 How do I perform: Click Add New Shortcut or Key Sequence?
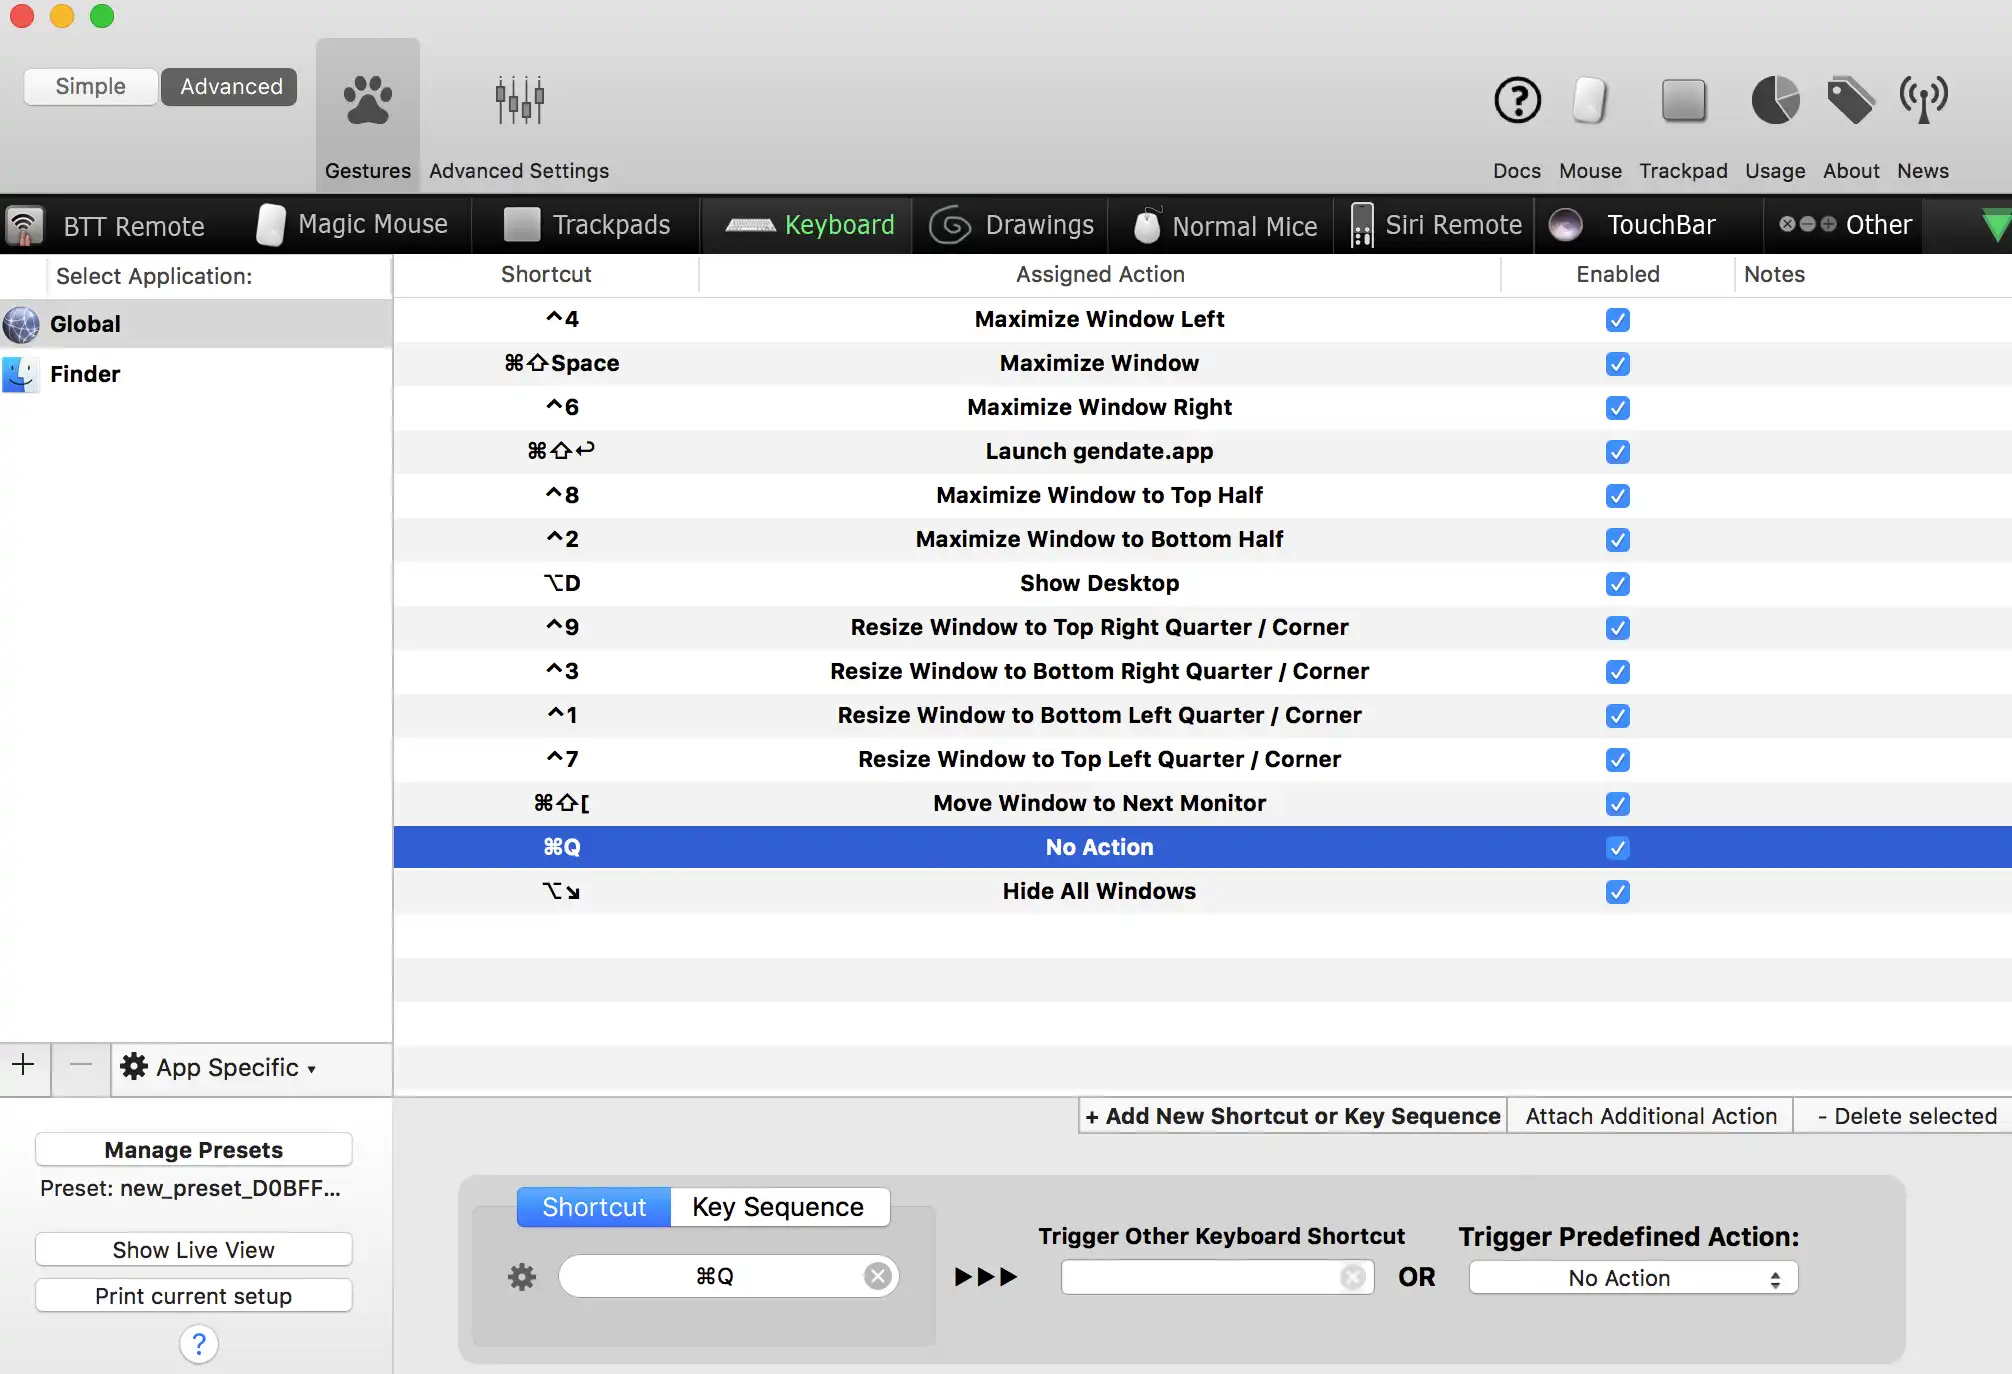click(x=1292, y=1116)
